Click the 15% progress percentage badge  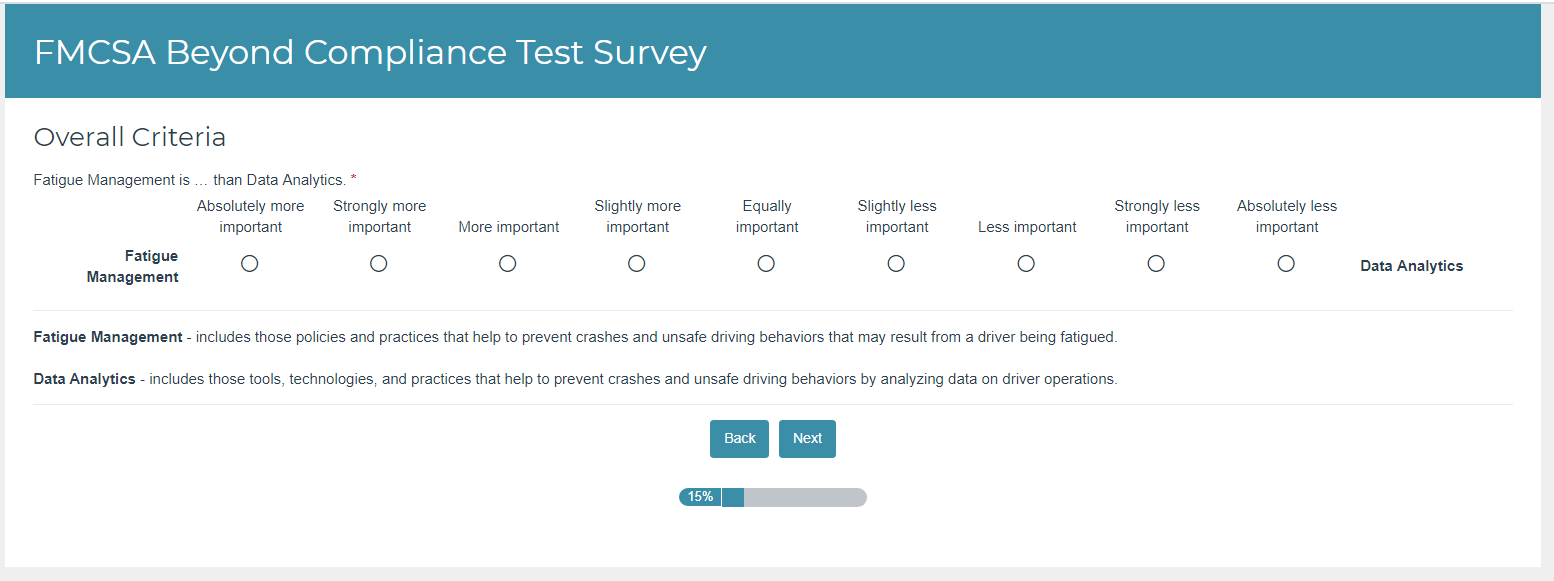700,497
